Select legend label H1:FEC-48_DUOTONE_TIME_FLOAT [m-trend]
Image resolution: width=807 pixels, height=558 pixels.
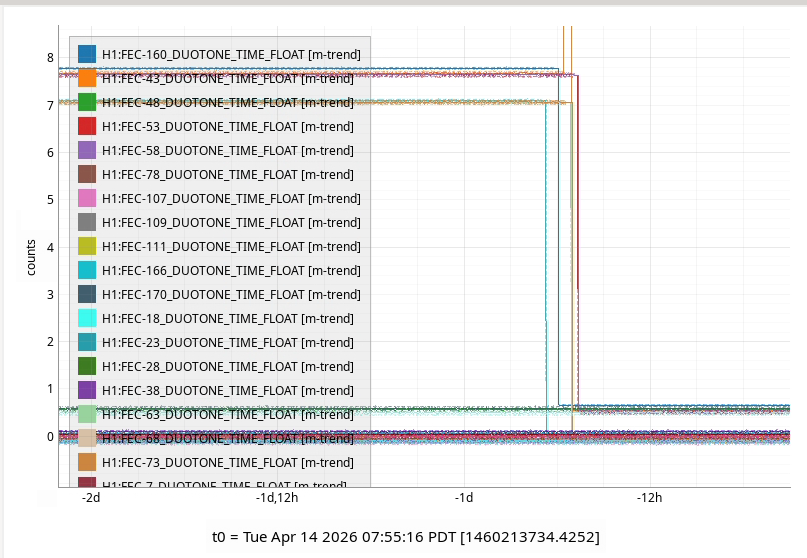[x=228, y=103]
